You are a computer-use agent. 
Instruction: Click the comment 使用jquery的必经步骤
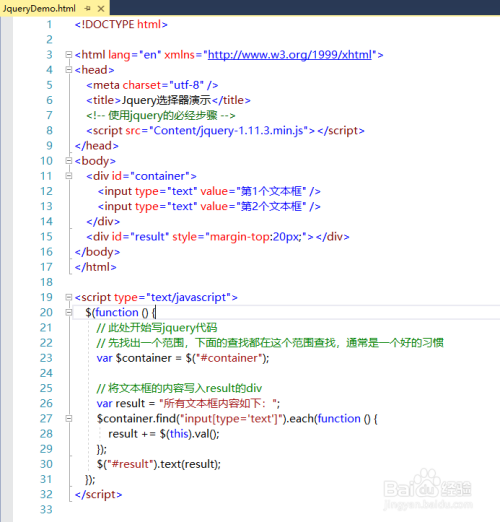[161, 115]
